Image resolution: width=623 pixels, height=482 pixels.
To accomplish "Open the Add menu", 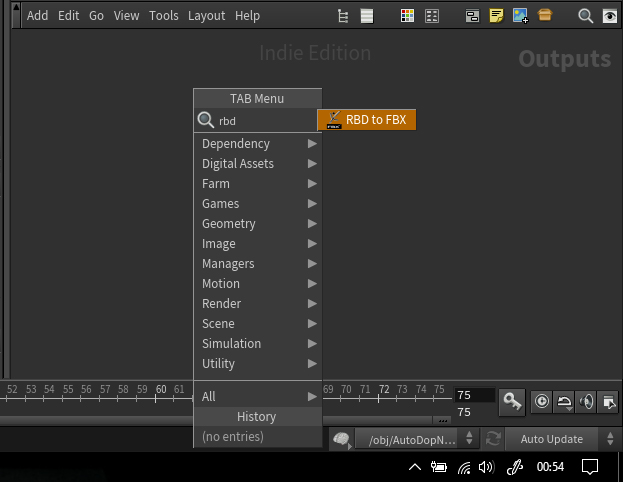I will [x=37, y=15].
